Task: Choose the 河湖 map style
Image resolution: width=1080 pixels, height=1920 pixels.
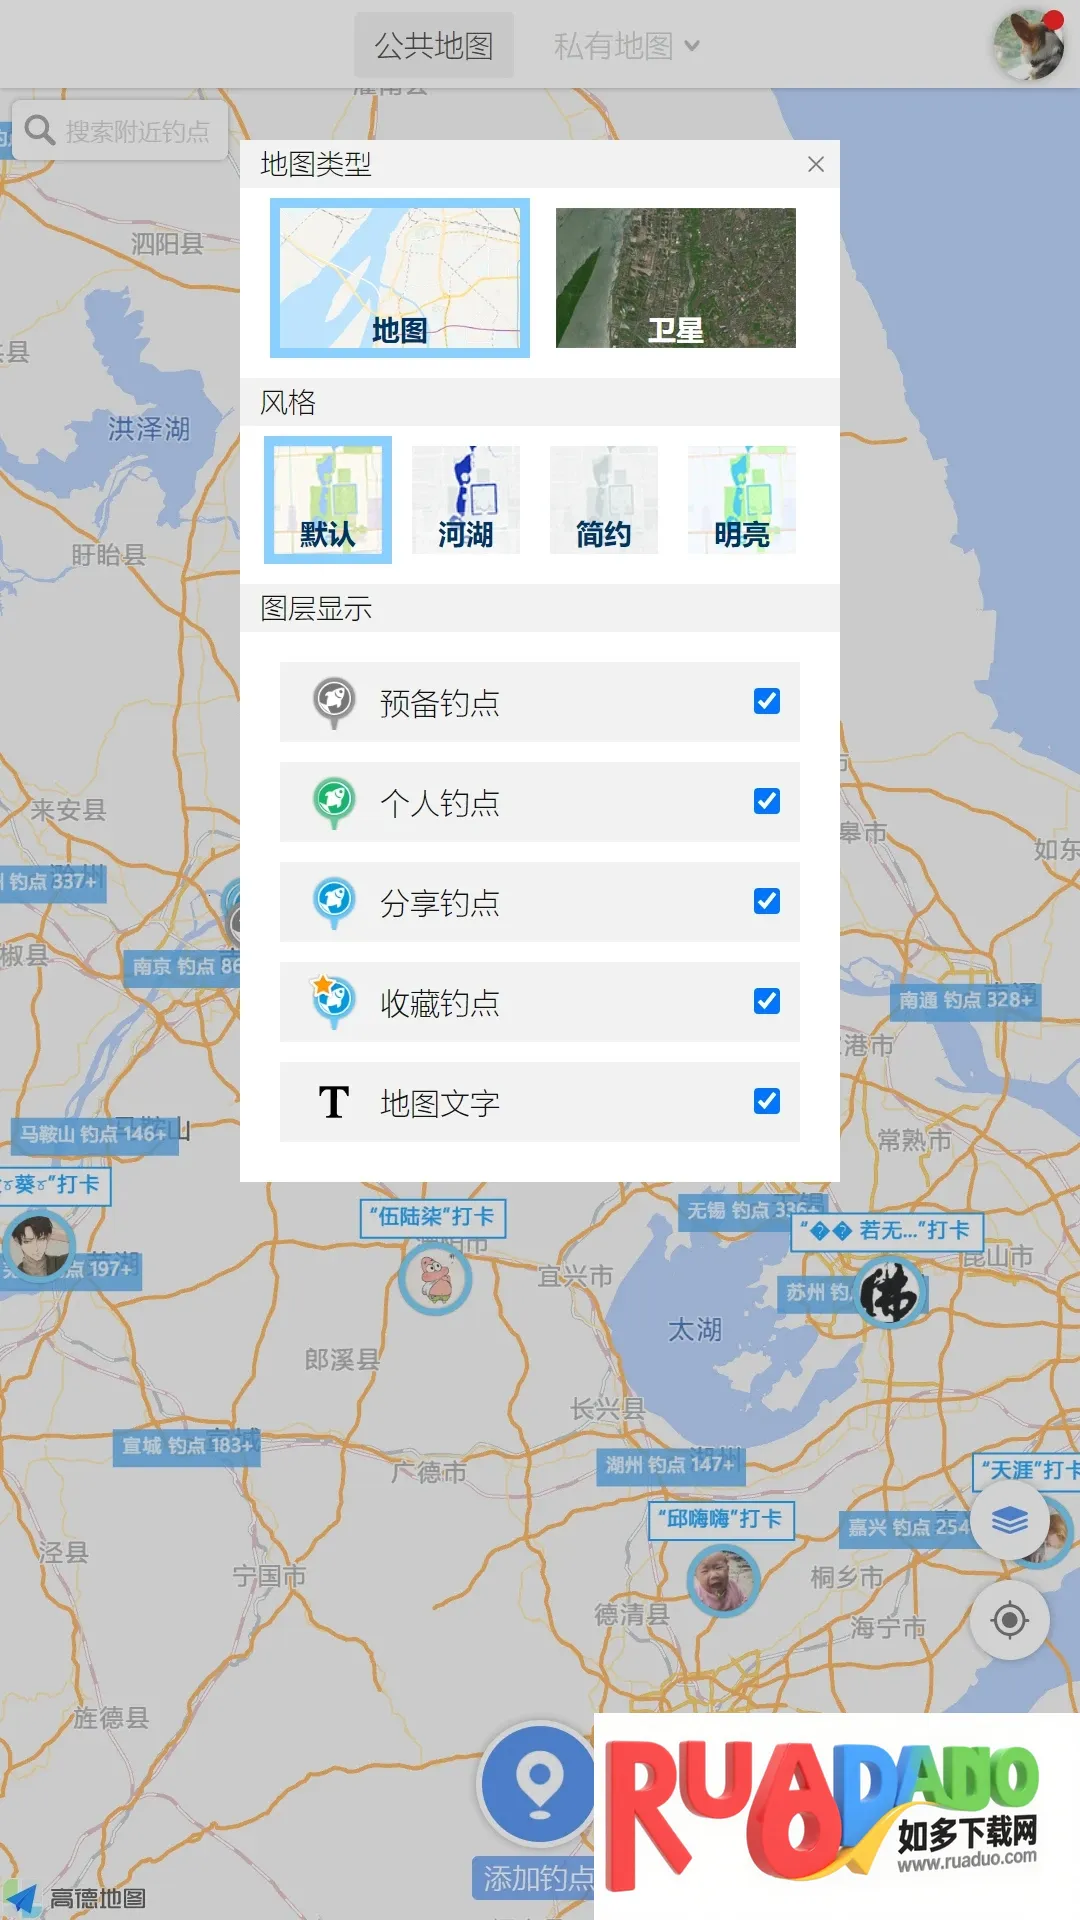Action: [466, 500]
